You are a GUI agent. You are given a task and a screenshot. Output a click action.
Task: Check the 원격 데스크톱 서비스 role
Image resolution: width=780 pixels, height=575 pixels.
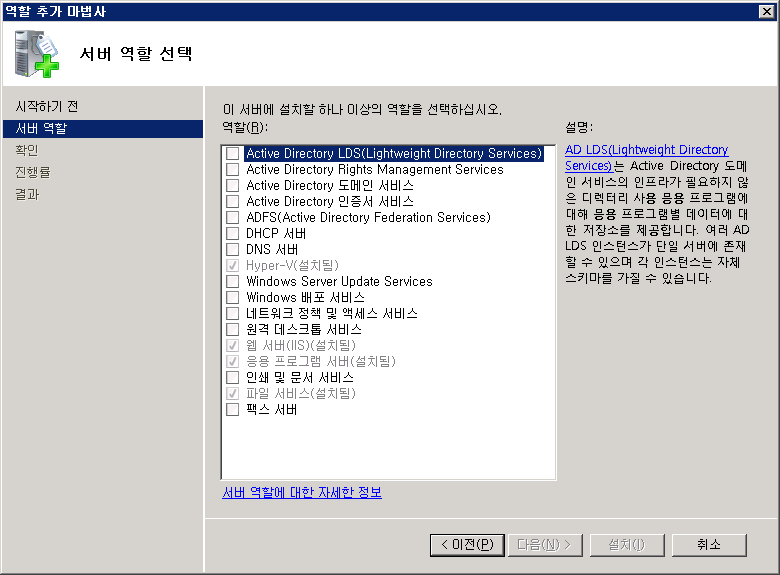coord(233,330)
